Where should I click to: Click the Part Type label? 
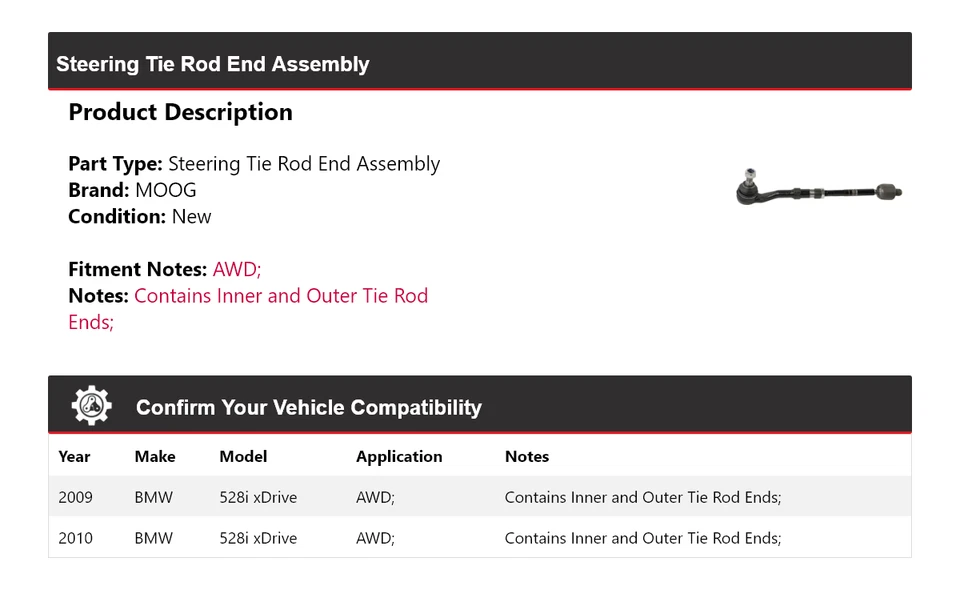click(115, 164)
